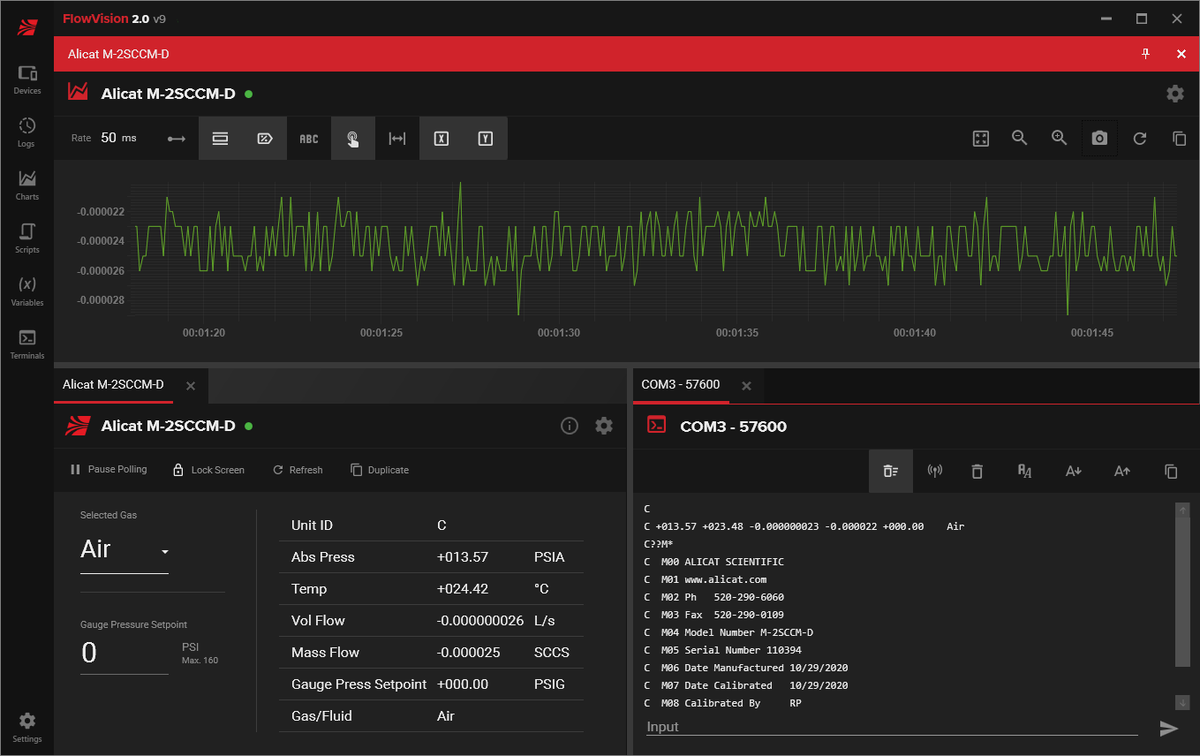Switch to the Alicat M-2SCCM-D device tab
Image resolution: width=1200 pixels, height=756 pixels.
pyautogui.click(x=113, y=385)
